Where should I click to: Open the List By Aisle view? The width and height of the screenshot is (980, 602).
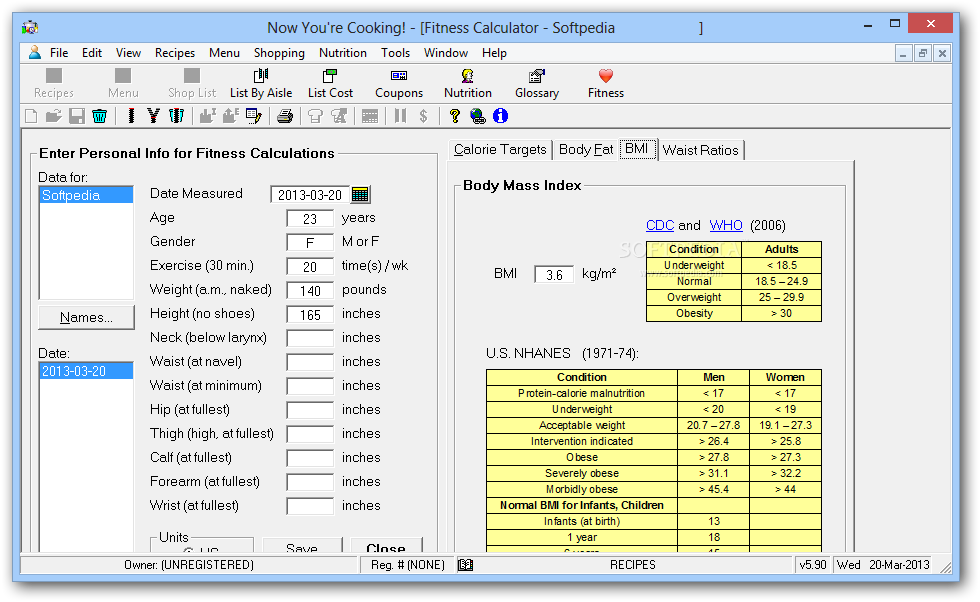coord(261,84)
